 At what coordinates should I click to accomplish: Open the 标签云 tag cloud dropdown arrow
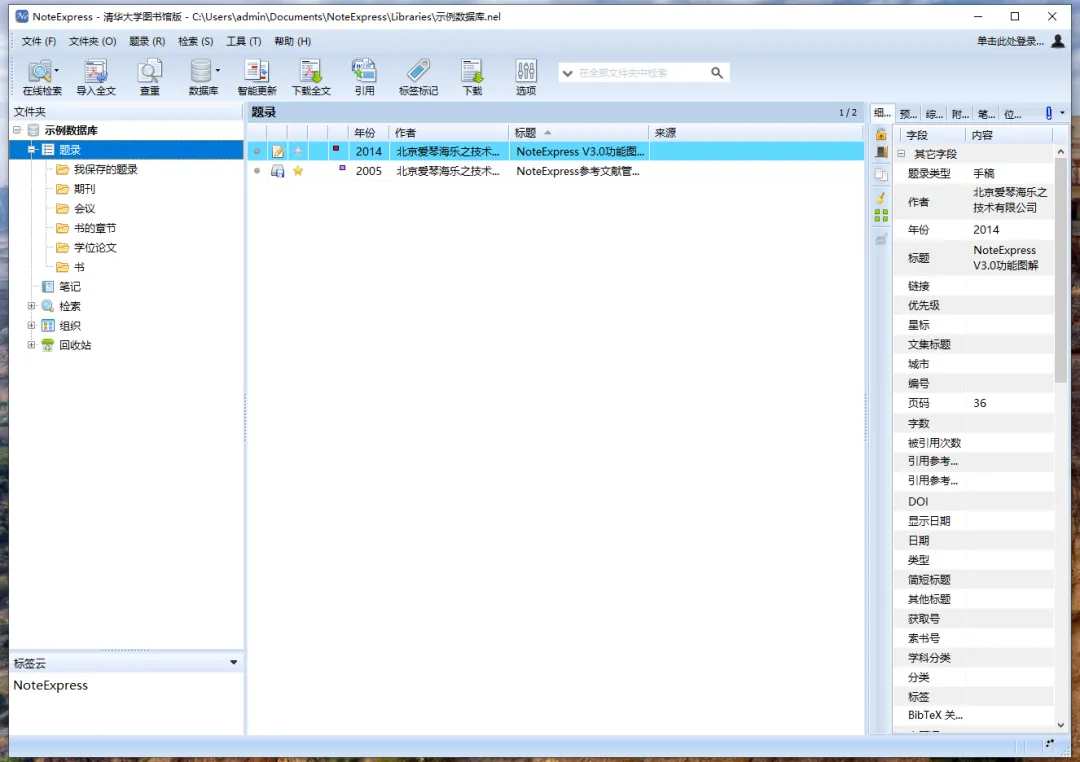[x=233, y=662]
